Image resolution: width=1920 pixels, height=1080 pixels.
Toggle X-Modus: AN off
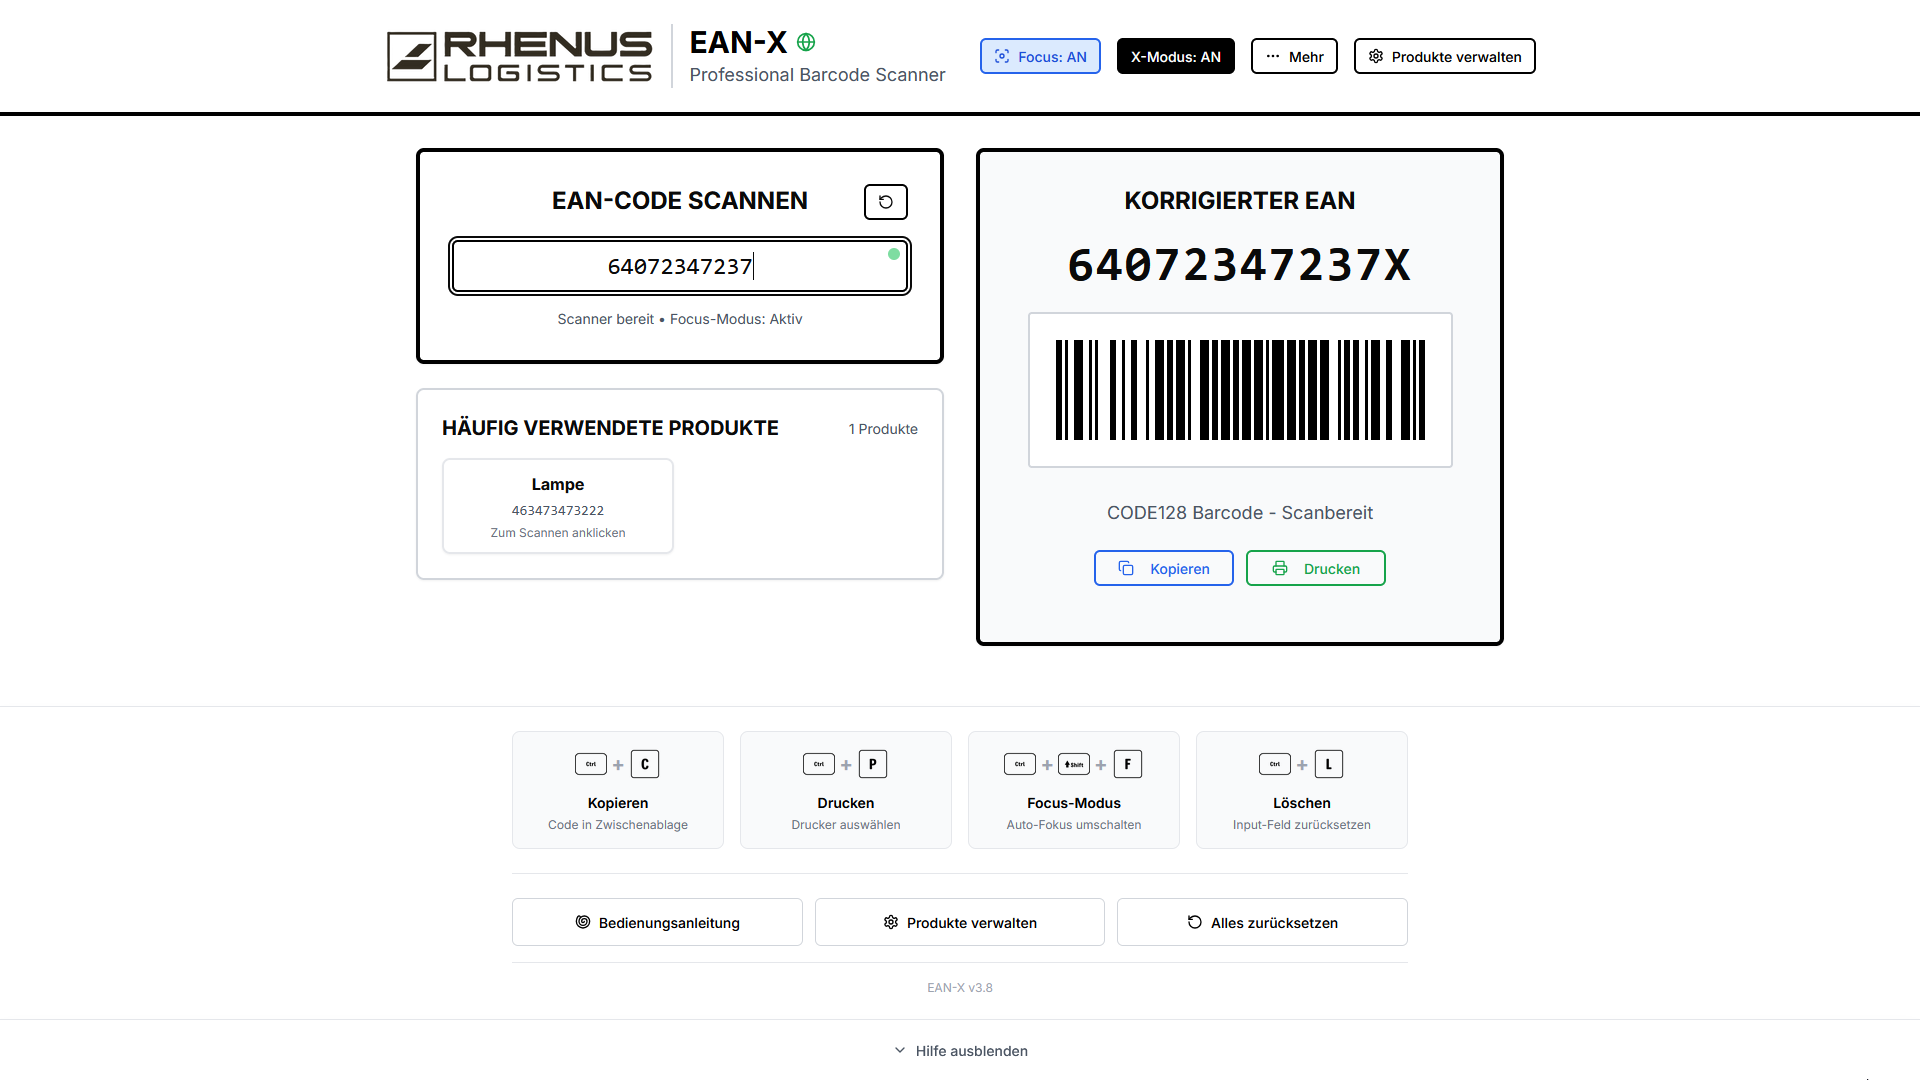tap(1175, 57)
